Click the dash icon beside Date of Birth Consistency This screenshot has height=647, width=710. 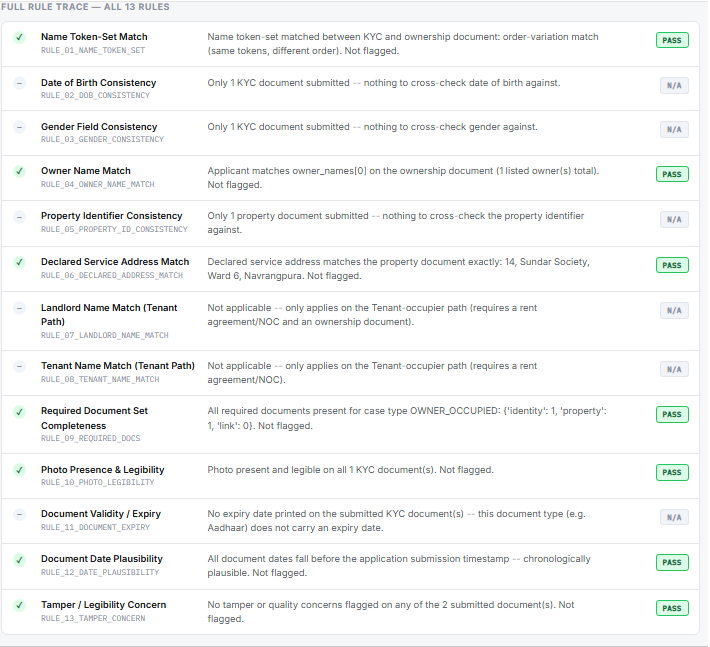[19, 83]
